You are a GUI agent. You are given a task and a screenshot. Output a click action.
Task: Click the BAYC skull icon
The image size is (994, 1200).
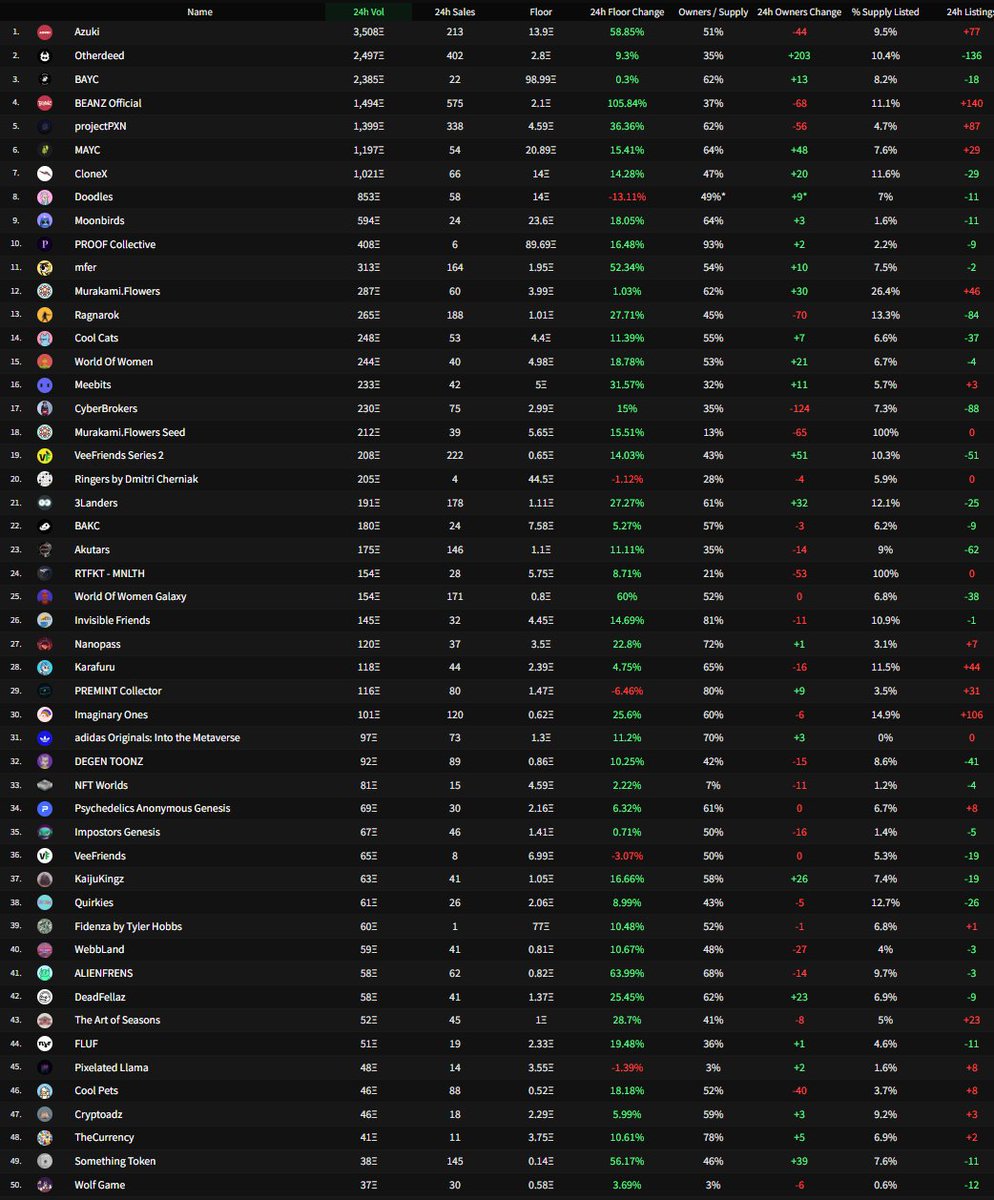tap(45, 79)
